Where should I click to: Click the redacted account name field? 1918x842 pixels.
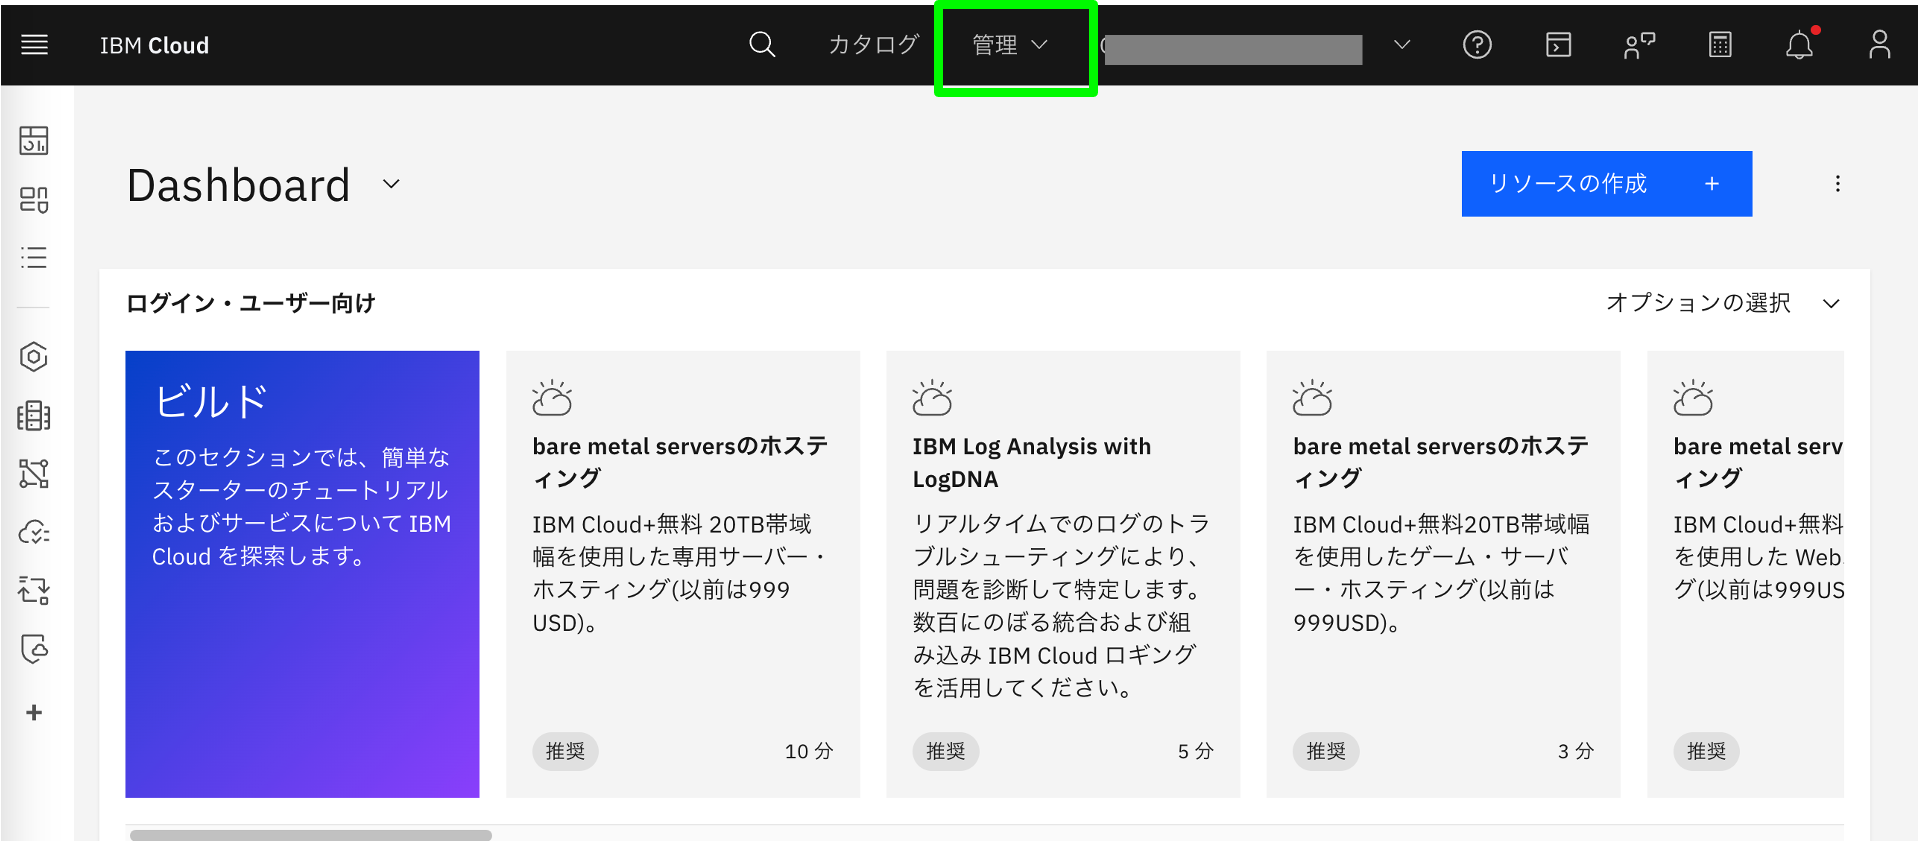tap(1233, 49)
